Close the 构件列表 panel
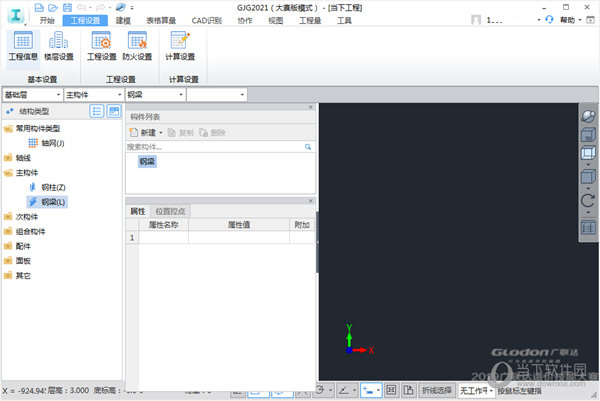Viewport: 600px width, 401px height. [x=311, y=107]
